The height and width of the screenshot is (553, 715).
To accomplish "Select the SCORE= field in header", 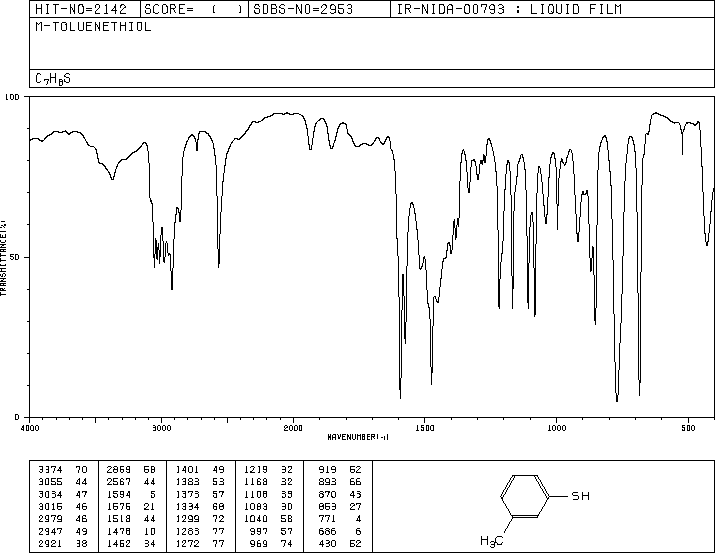I will pyautogui.click(x=194, y=10).
